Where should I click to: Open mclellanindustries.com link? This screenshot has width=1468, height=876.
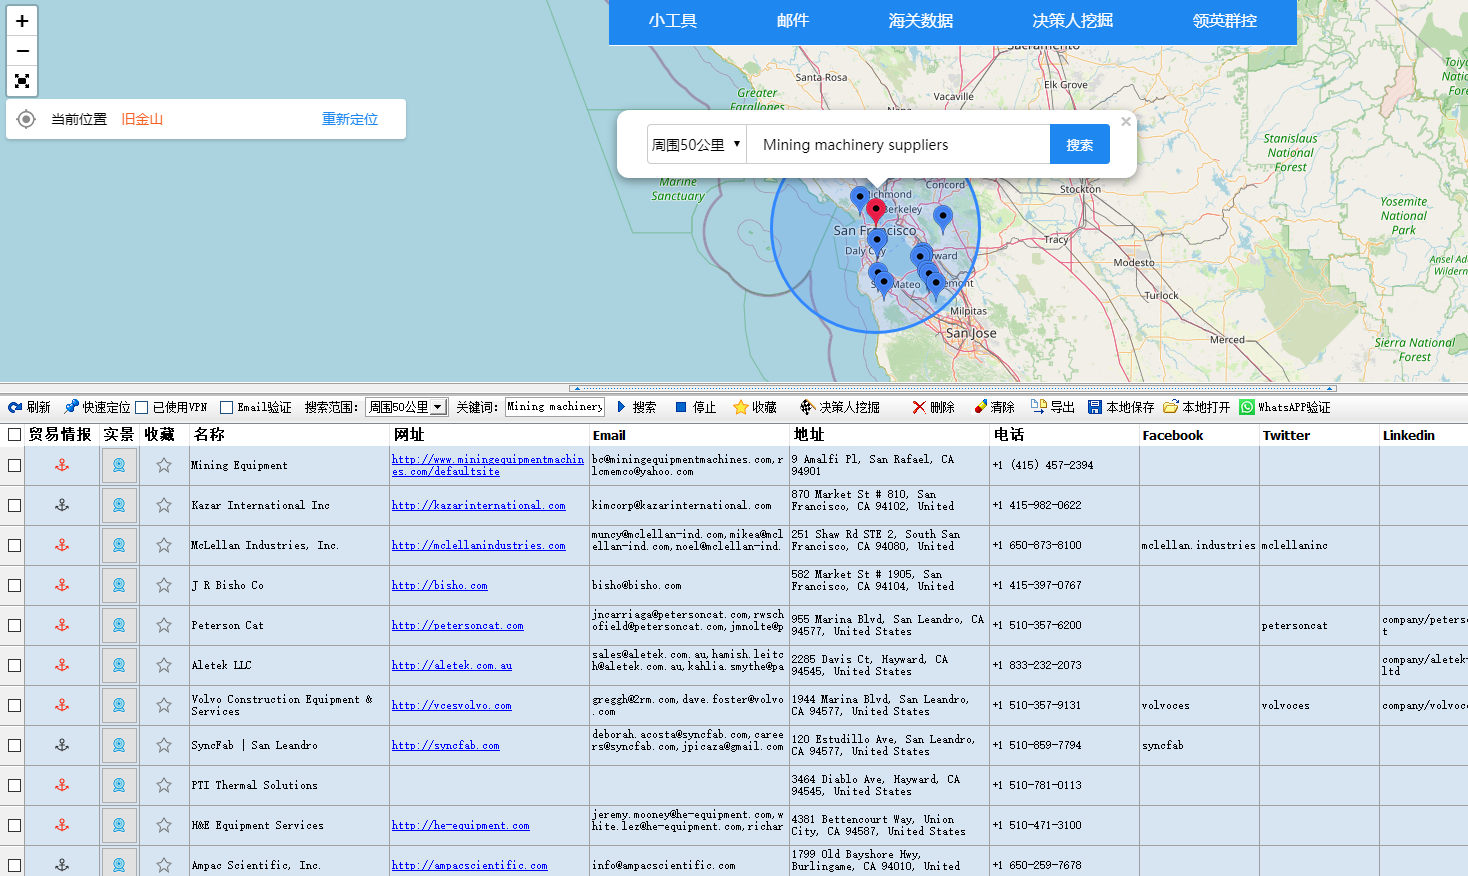point(479,546)
